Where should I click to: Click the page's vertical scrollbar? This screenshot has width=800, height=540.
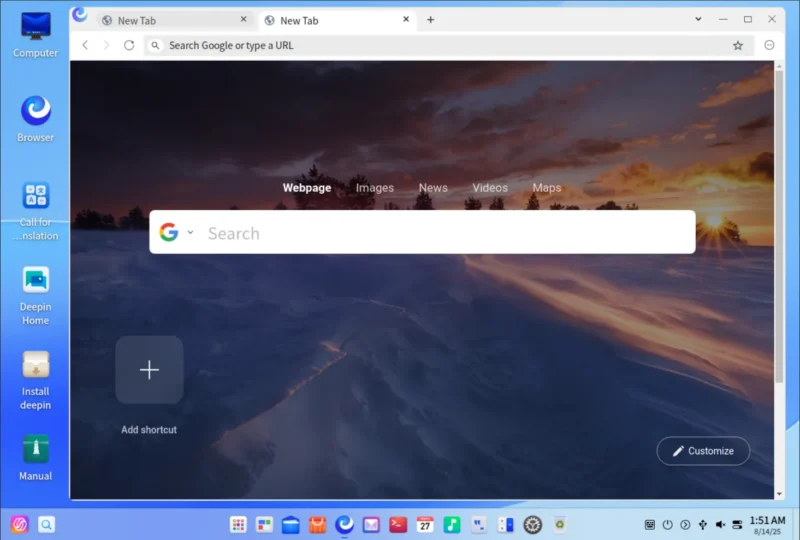coord(779,227)
